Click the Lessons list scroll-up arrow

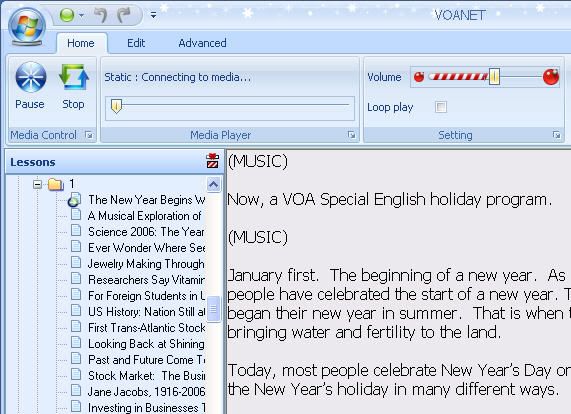pos(213,185)
